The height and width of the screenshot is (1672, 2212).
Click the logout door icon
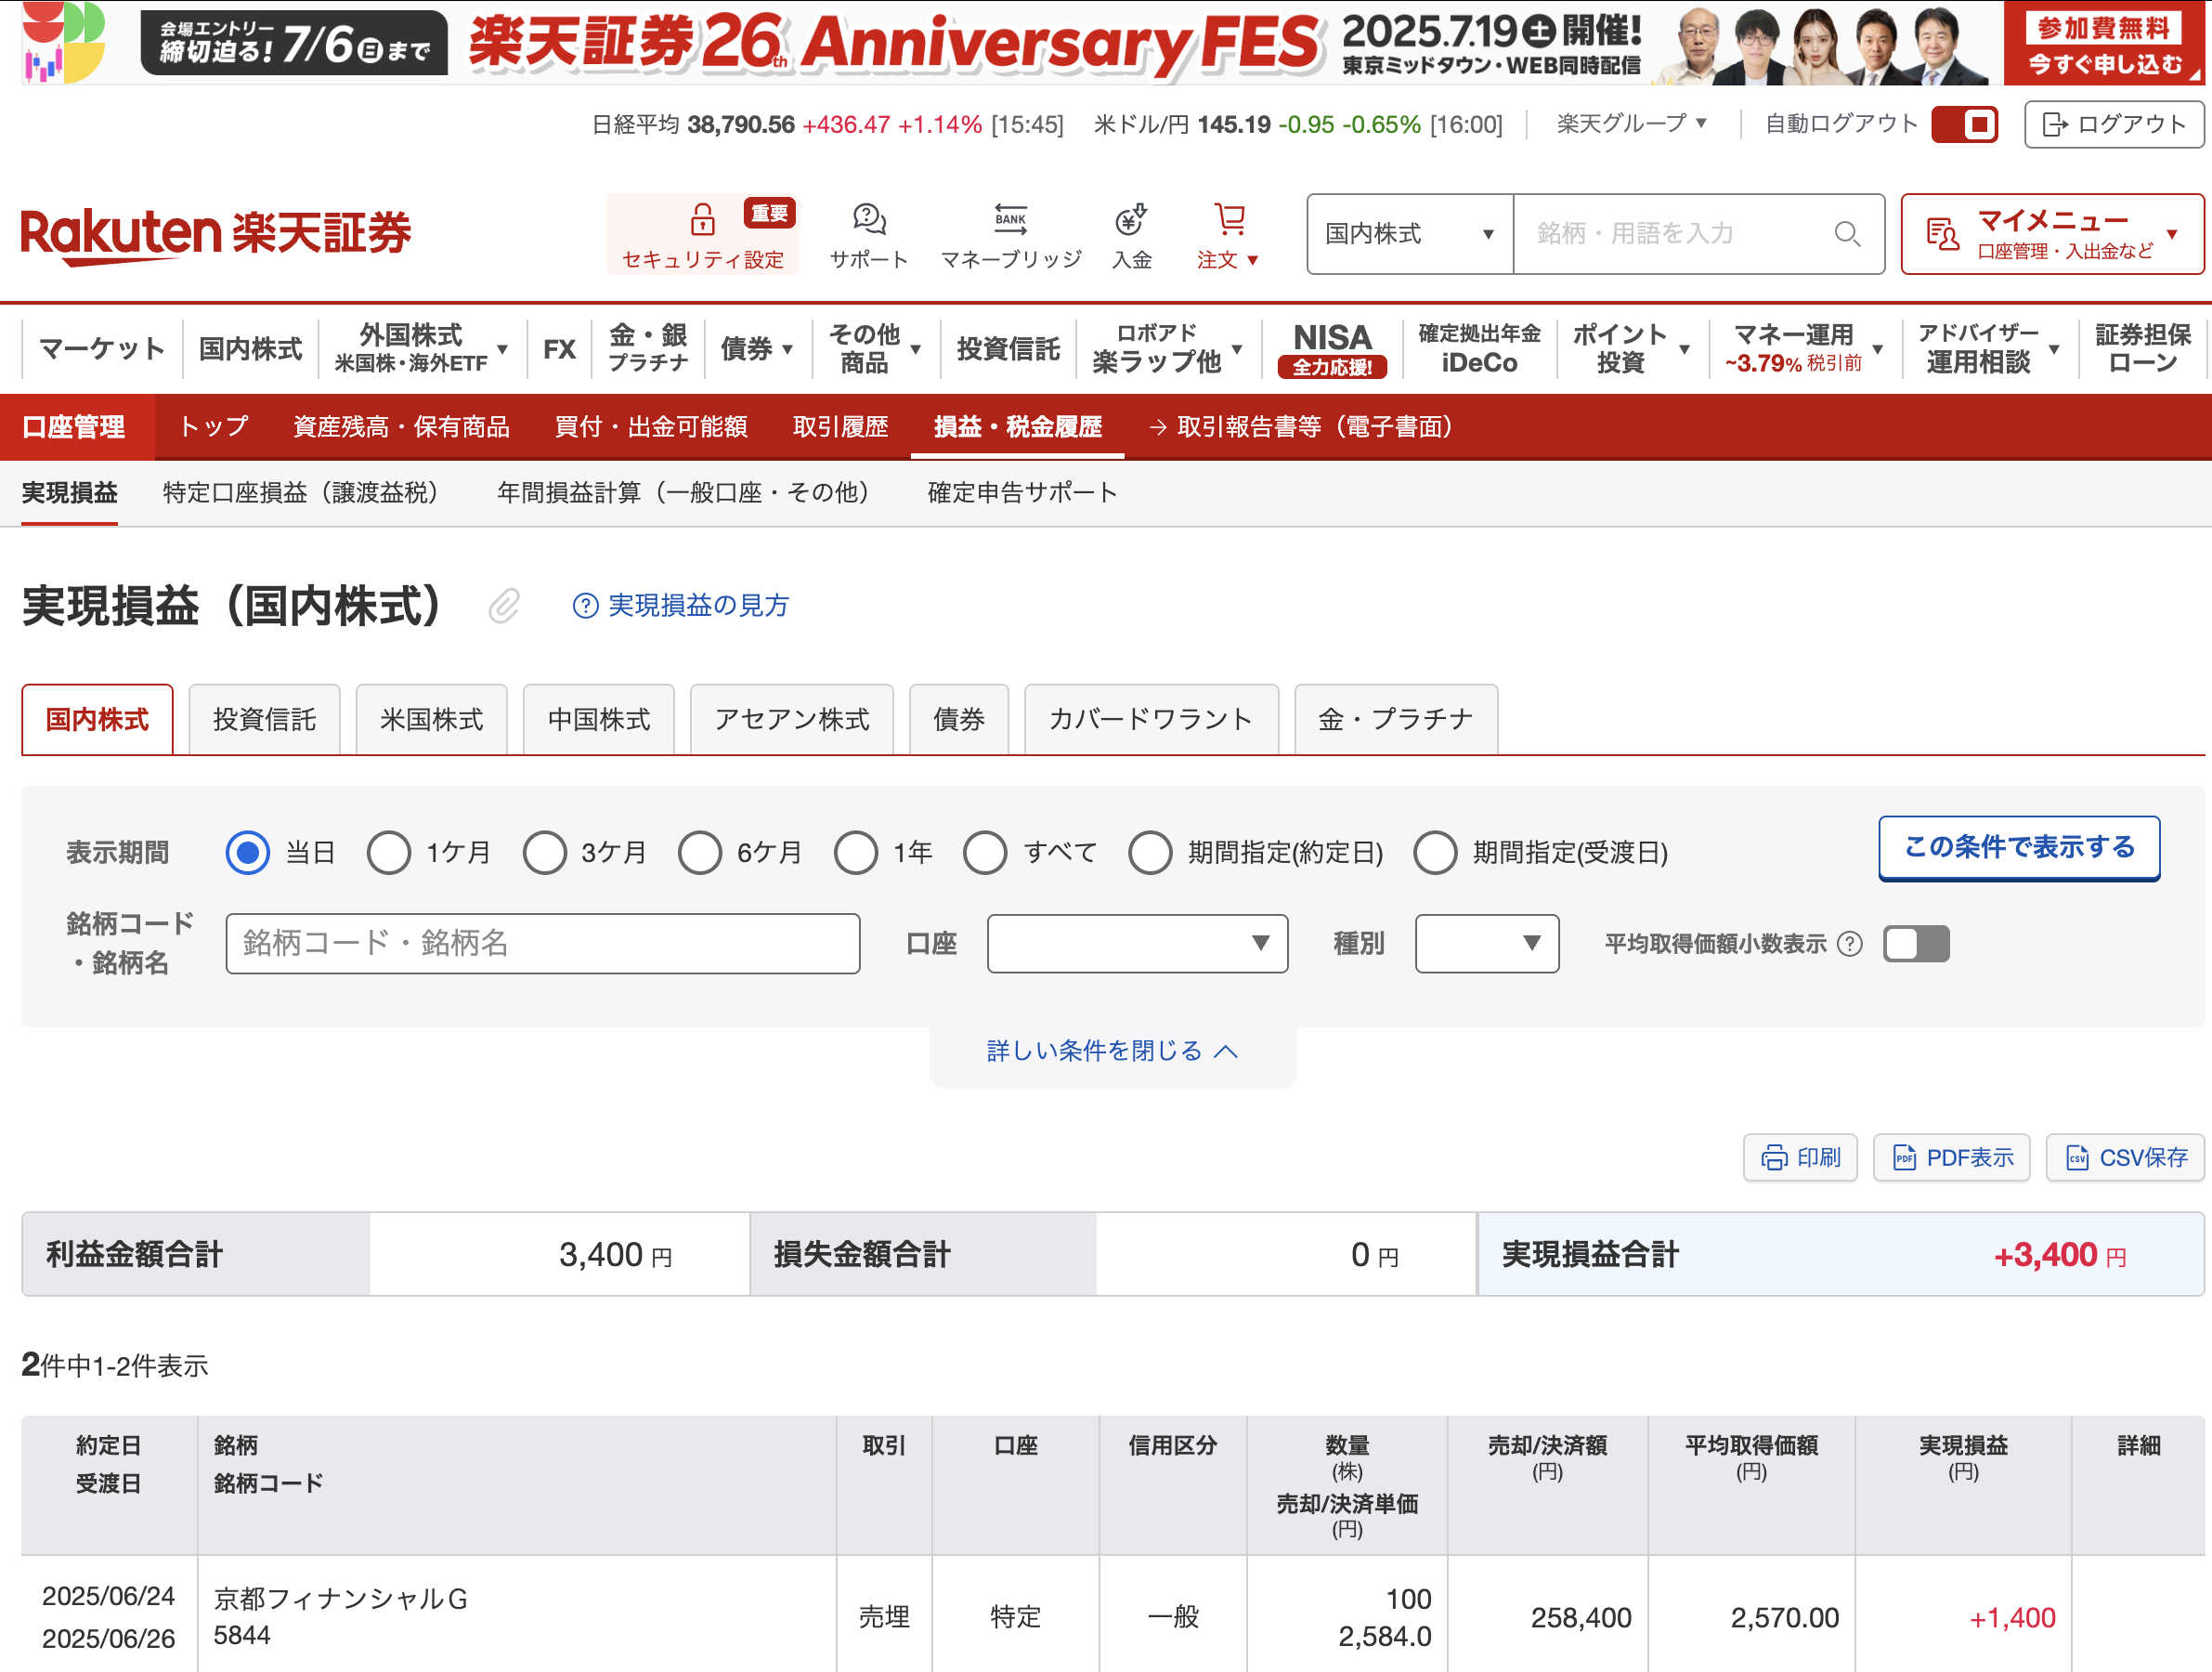coord(2054,124)
